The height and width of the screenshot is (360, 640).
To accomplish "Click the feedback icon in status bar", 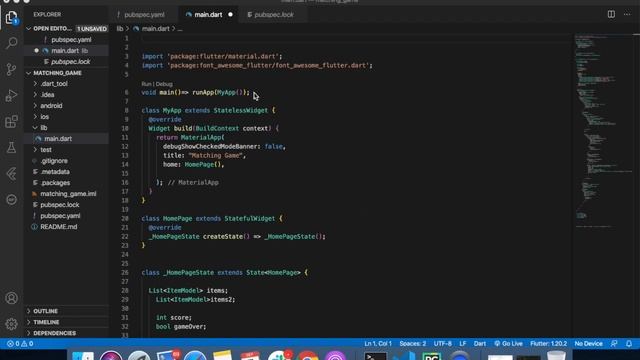I will click(x=614, y=344).
